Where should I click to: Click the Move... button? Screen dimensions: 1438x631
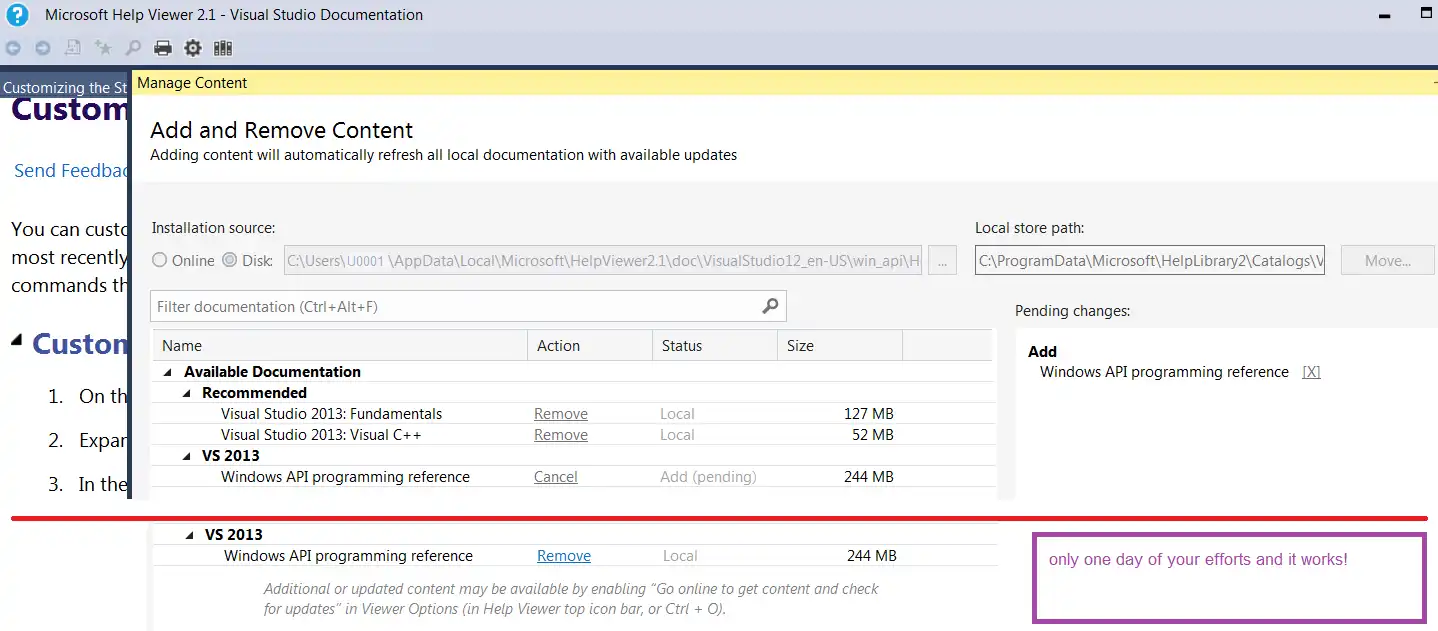click(1388, 260)
